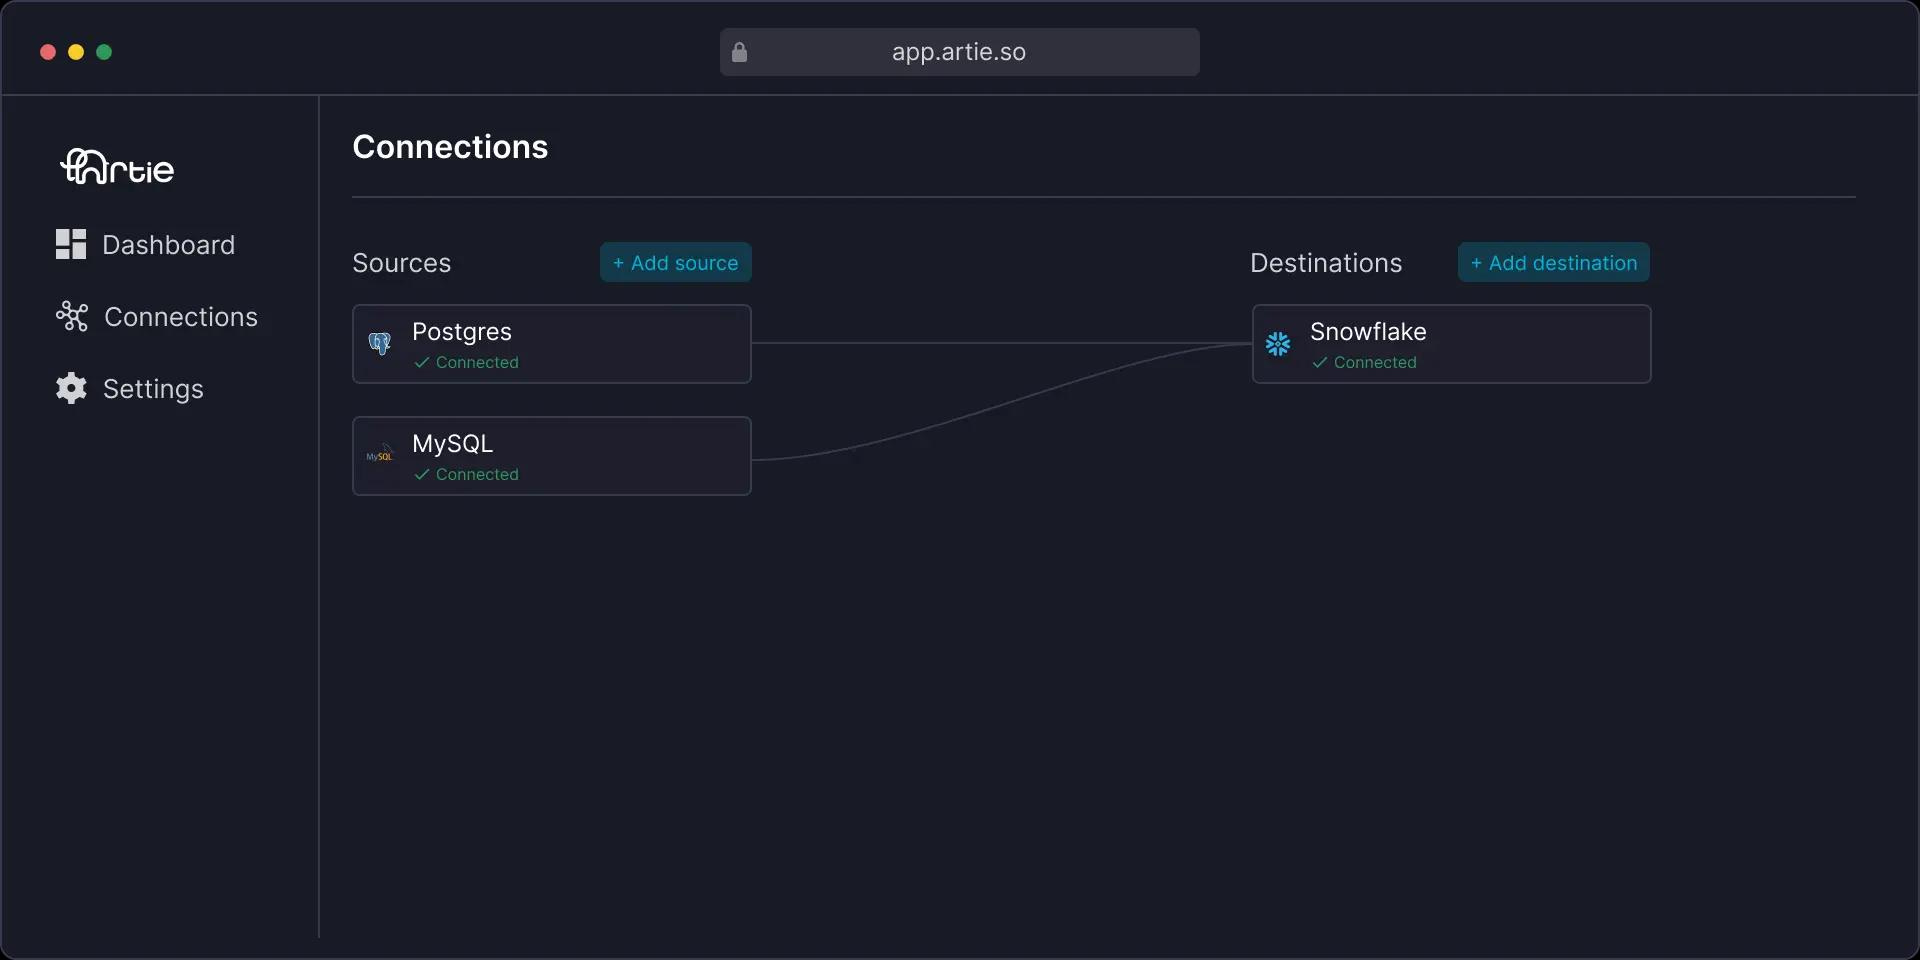Click the Postgres elephant icon
The height and width of the screenshot is (960, 1920).
(380, 344)
